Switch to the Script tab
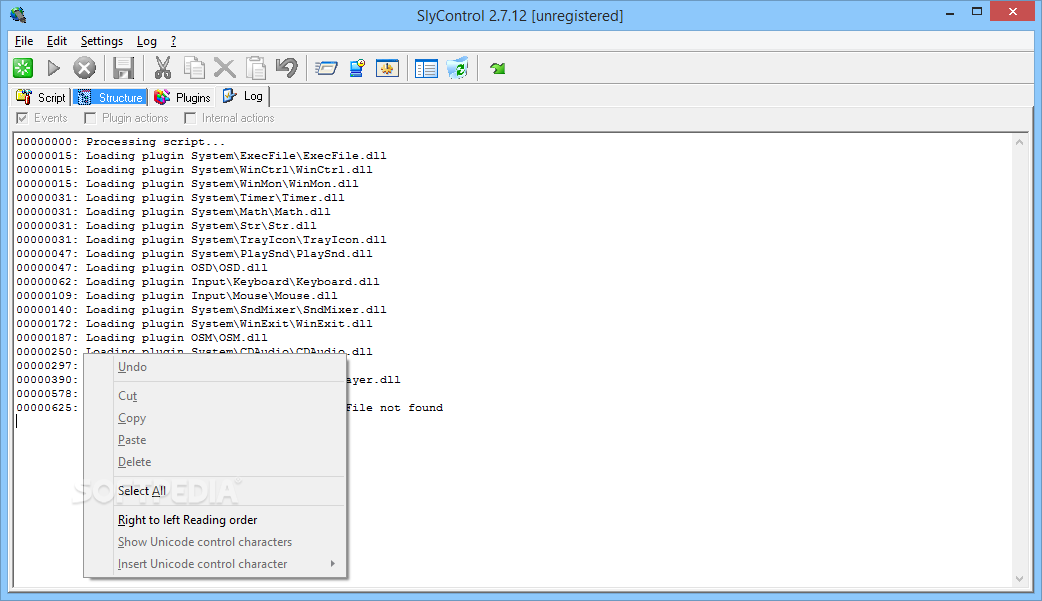The image size is (1042, 601). [41, 97]
